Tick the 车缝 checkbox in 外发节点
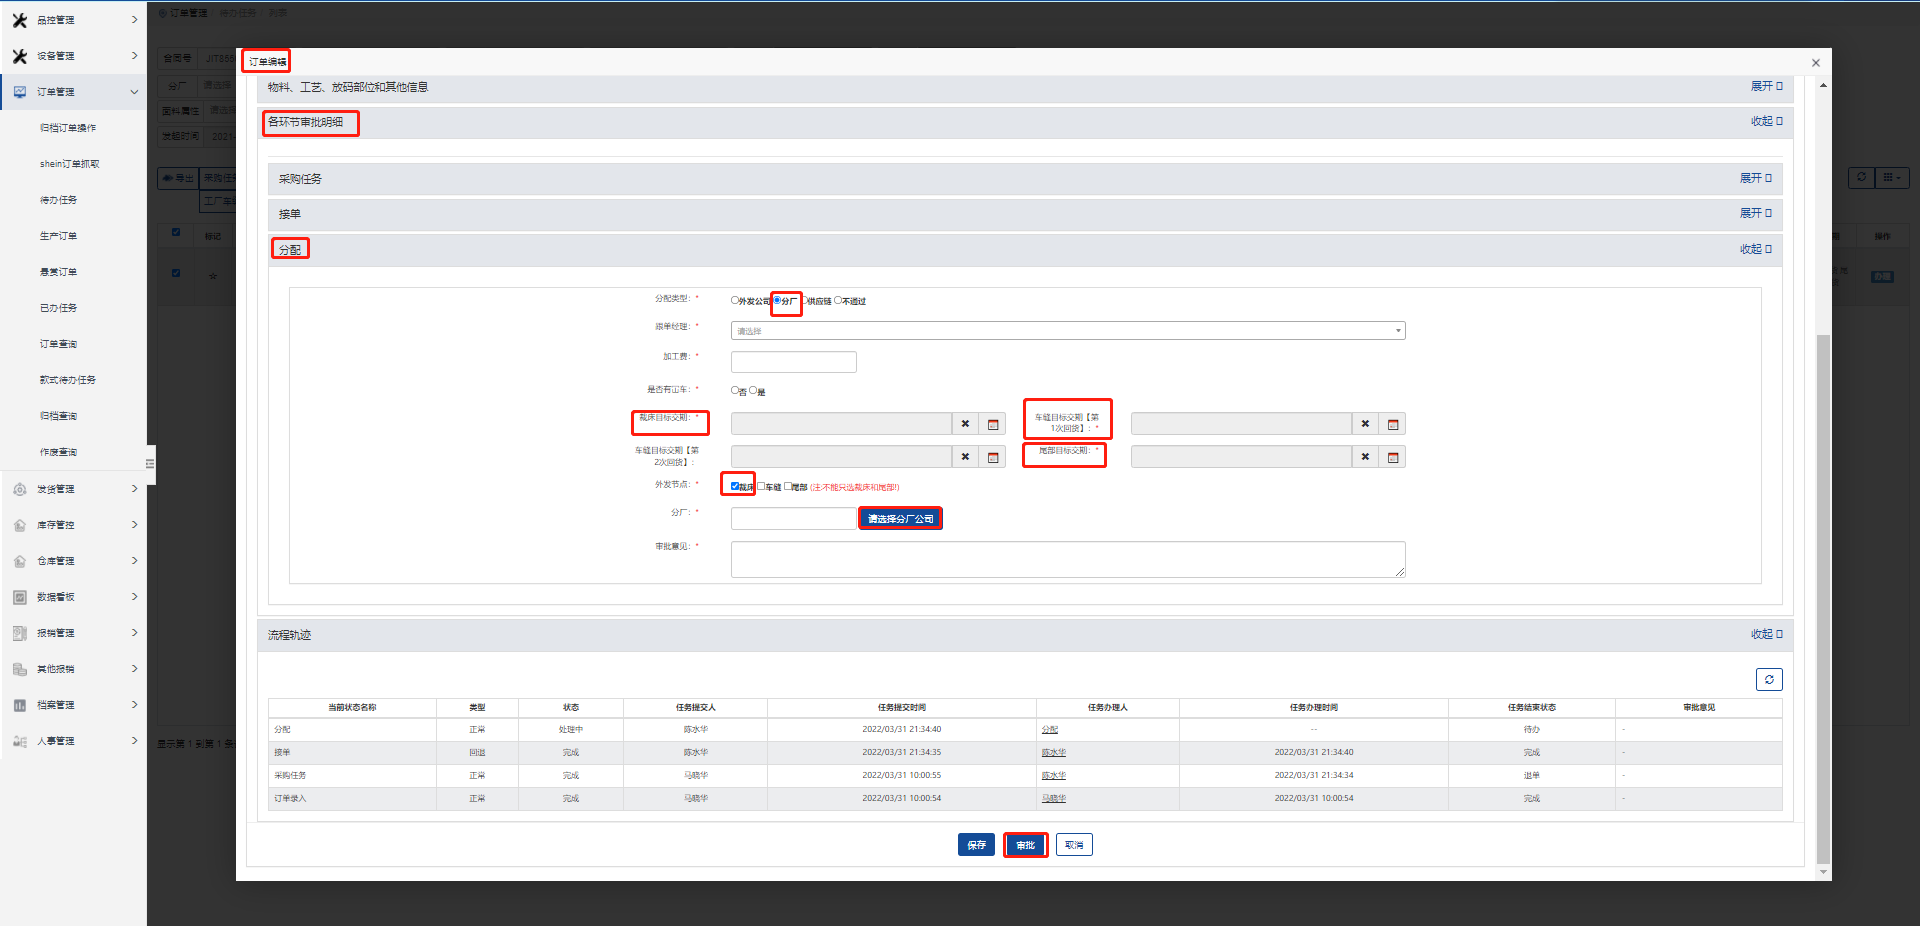The width and height of the screenshot is (1920, 926). point(761,487)
